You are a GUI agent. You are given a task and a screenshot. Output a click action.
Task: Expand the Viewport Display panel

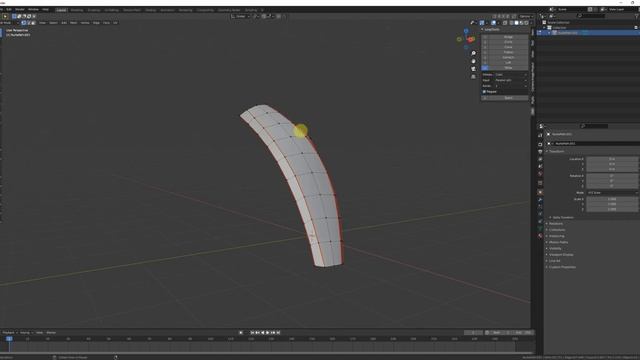pos(561,255)
